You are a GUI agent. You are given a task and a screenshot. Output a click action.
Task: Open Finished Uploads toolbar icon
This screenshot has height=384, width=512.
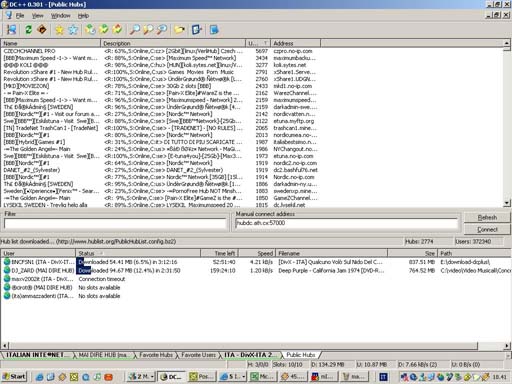tap(117, 30)
